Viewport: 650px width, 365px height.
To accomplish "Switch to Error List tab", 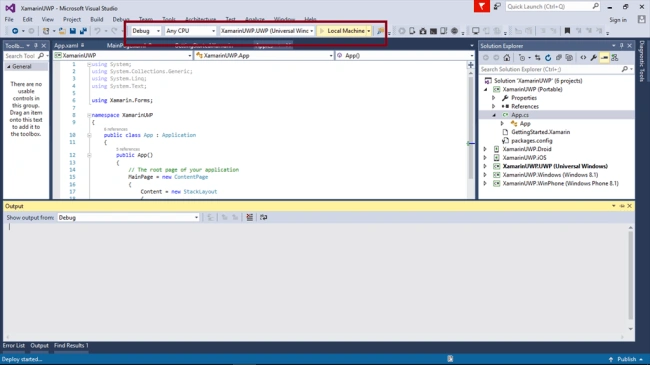I will coord(14,346).
